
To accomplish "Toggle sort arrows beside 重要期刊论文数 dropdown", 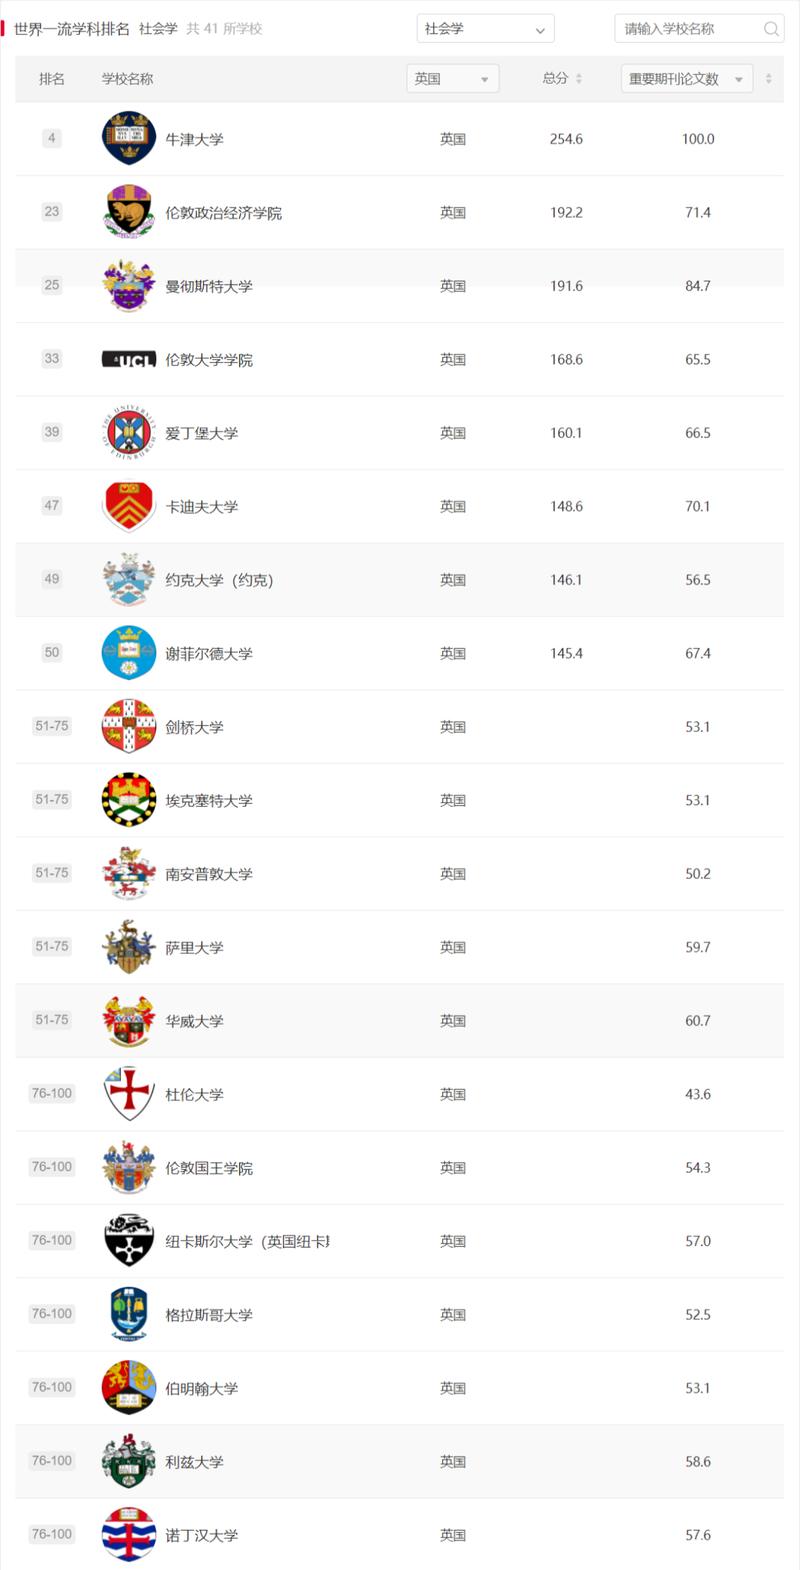I will point(768,79).
